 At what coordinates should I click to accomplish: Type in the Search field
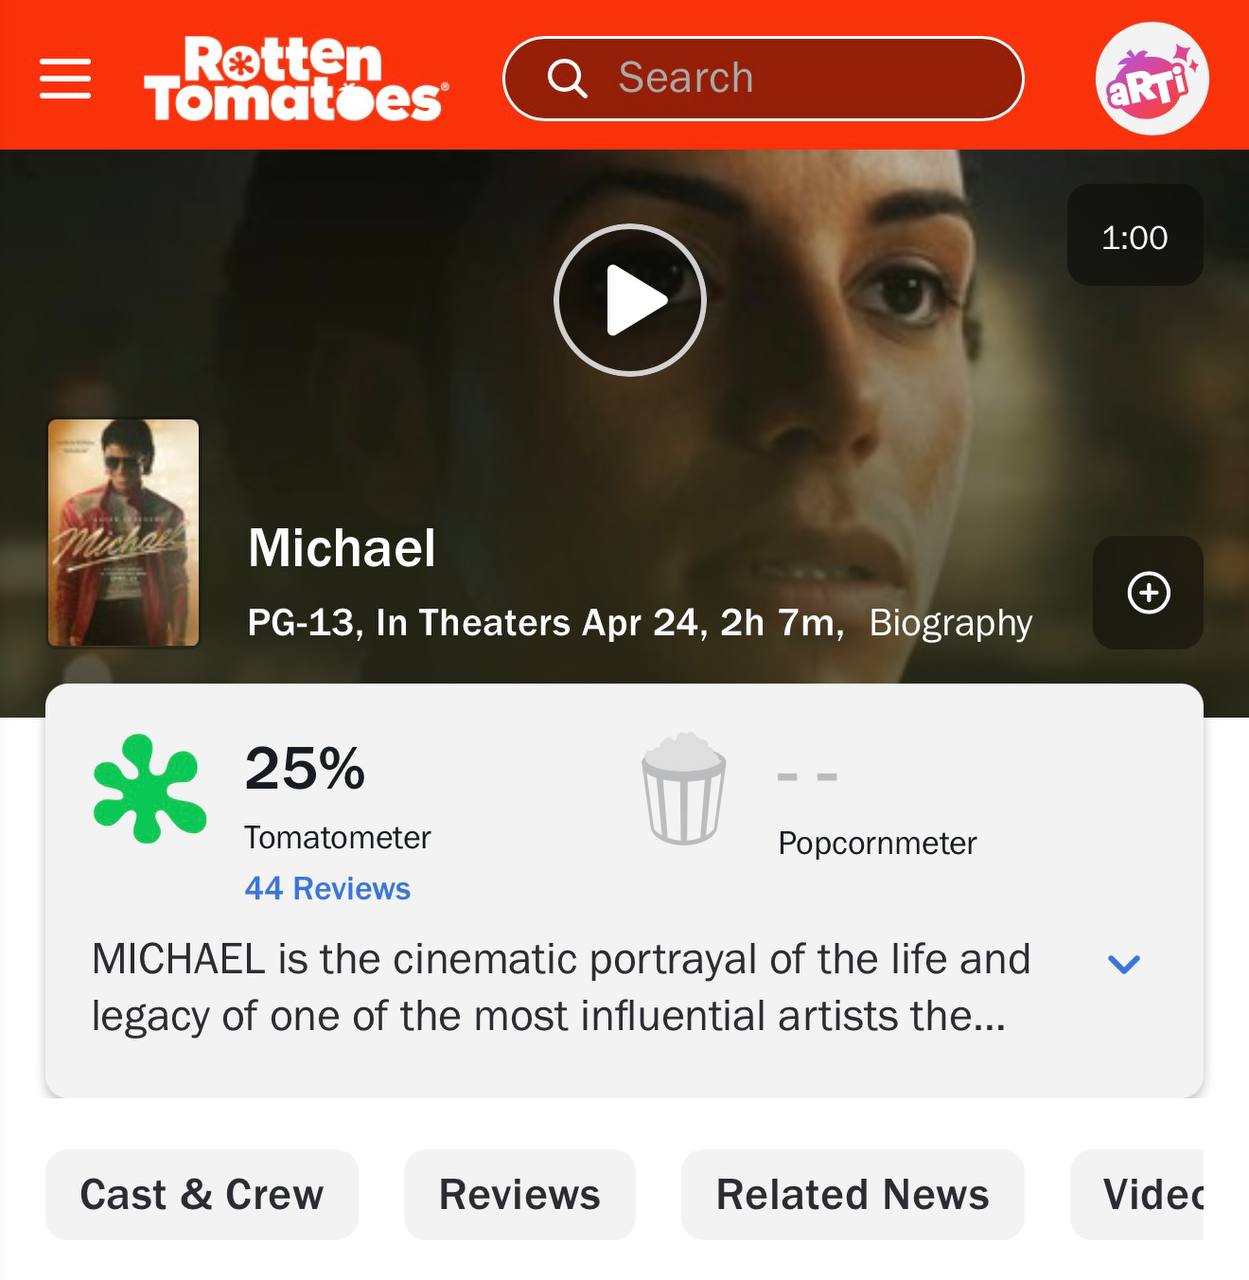tap(800, 78)
